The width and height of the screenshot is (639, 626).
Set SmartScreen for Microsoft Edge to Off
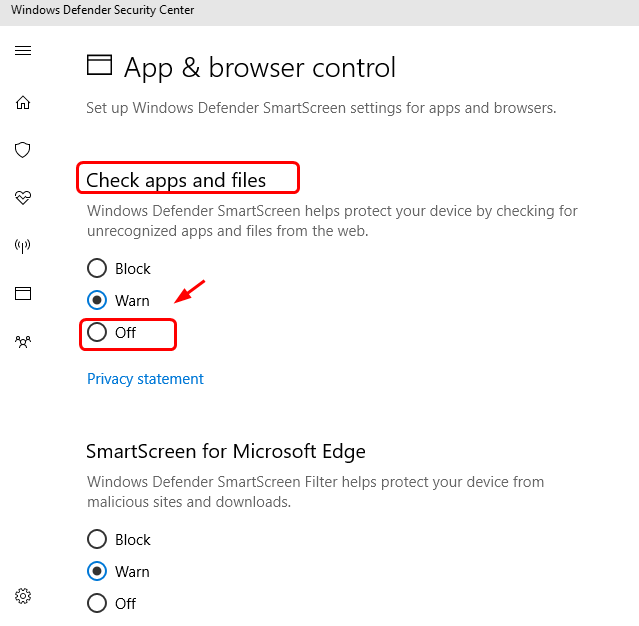pyautogui.click(x=97, y=603)
